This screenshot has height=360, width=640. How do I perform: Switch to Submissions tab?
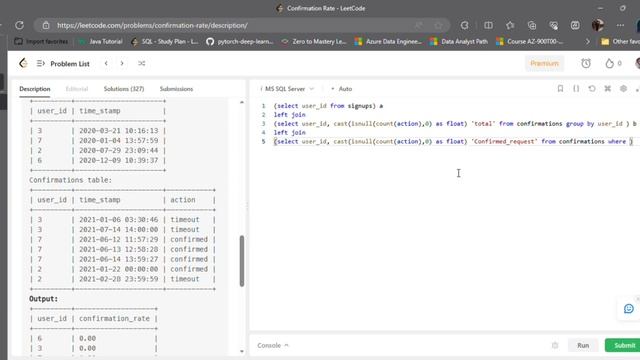click(x=176, y=89)
